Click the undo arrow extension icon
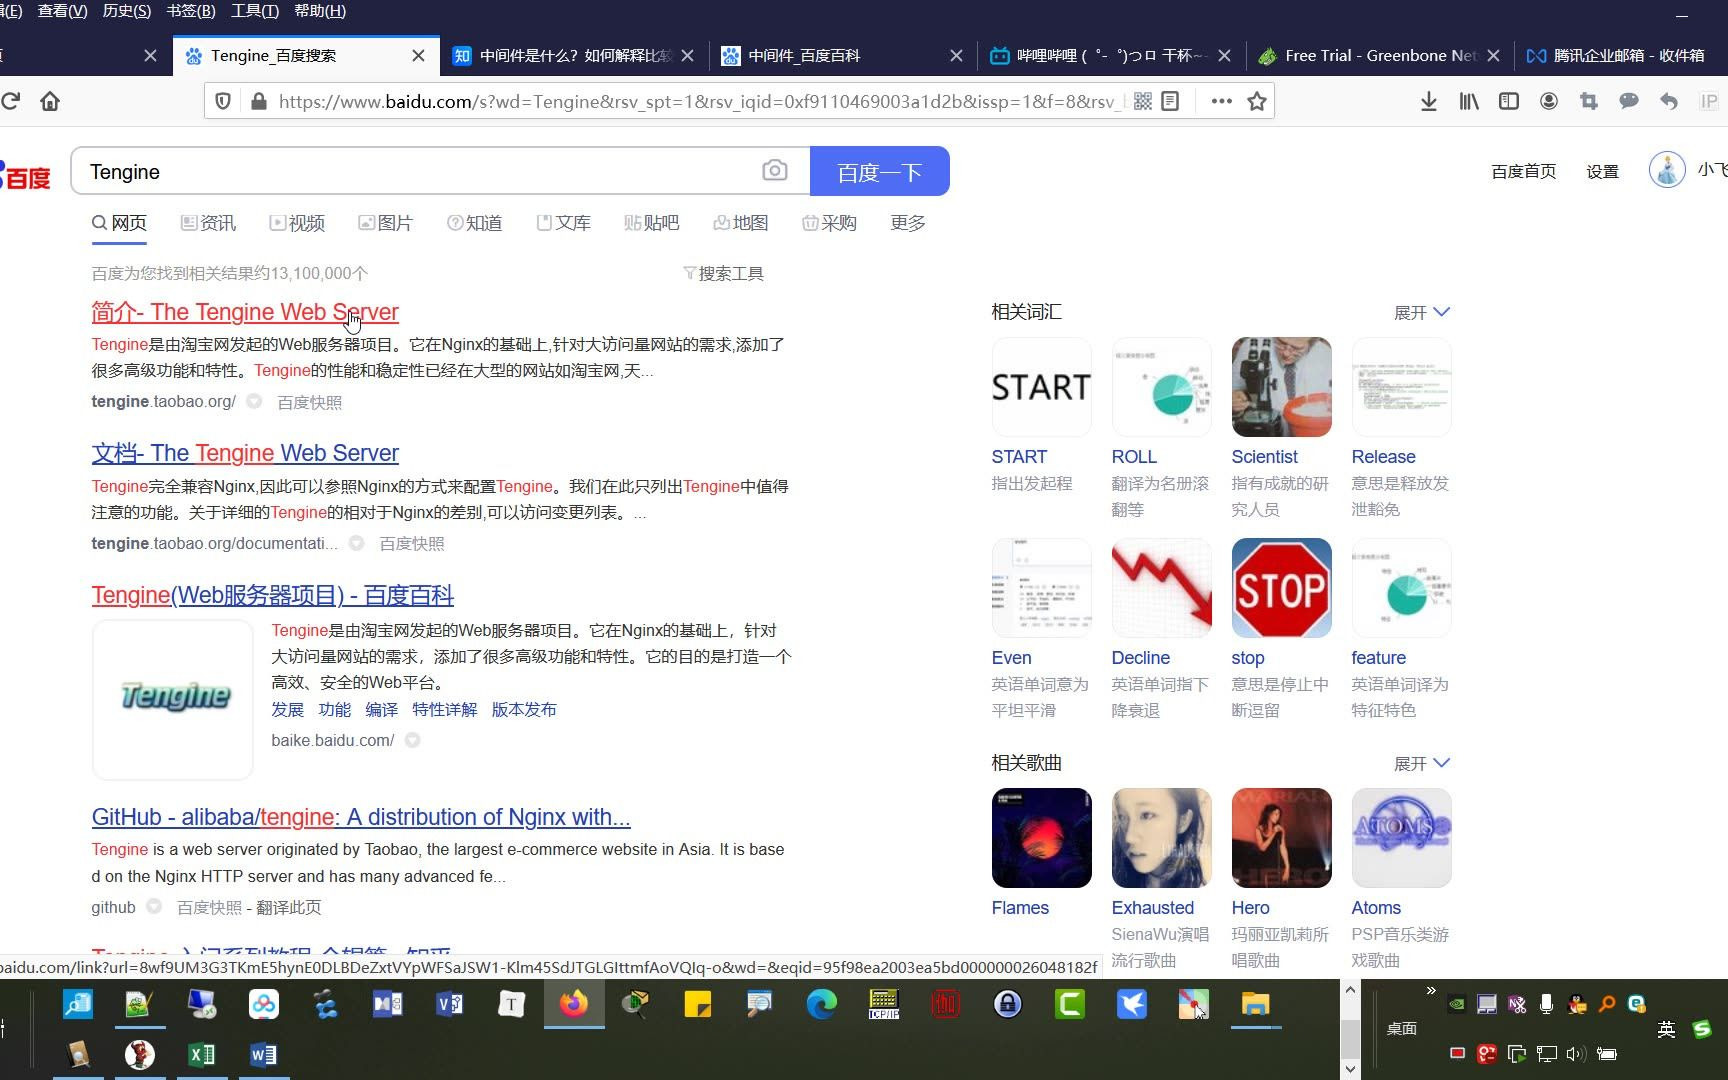Viewport: 1728px width, 1080px height. (1669, 101)
